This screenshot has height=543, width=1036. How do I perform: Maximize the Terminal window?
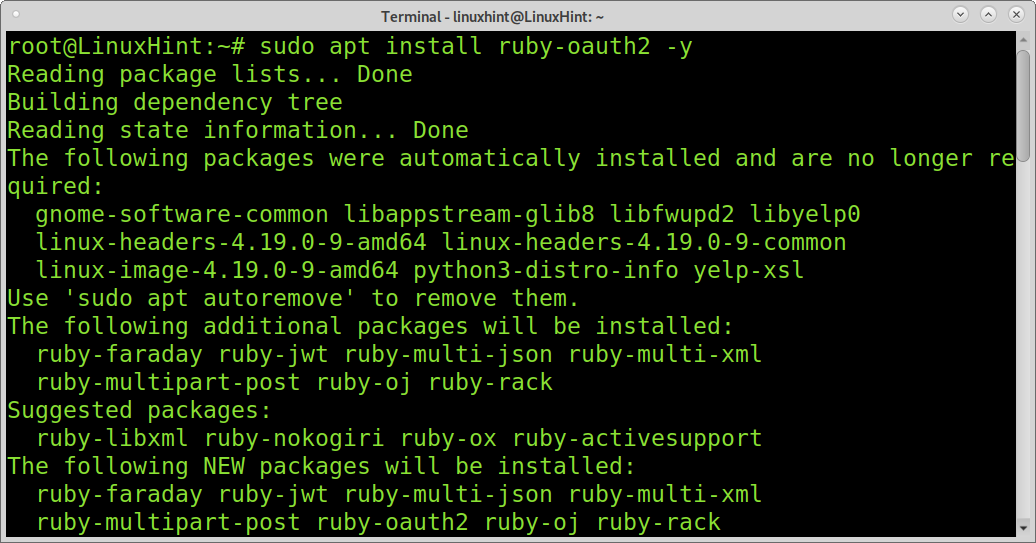click(x=988, y=14)
